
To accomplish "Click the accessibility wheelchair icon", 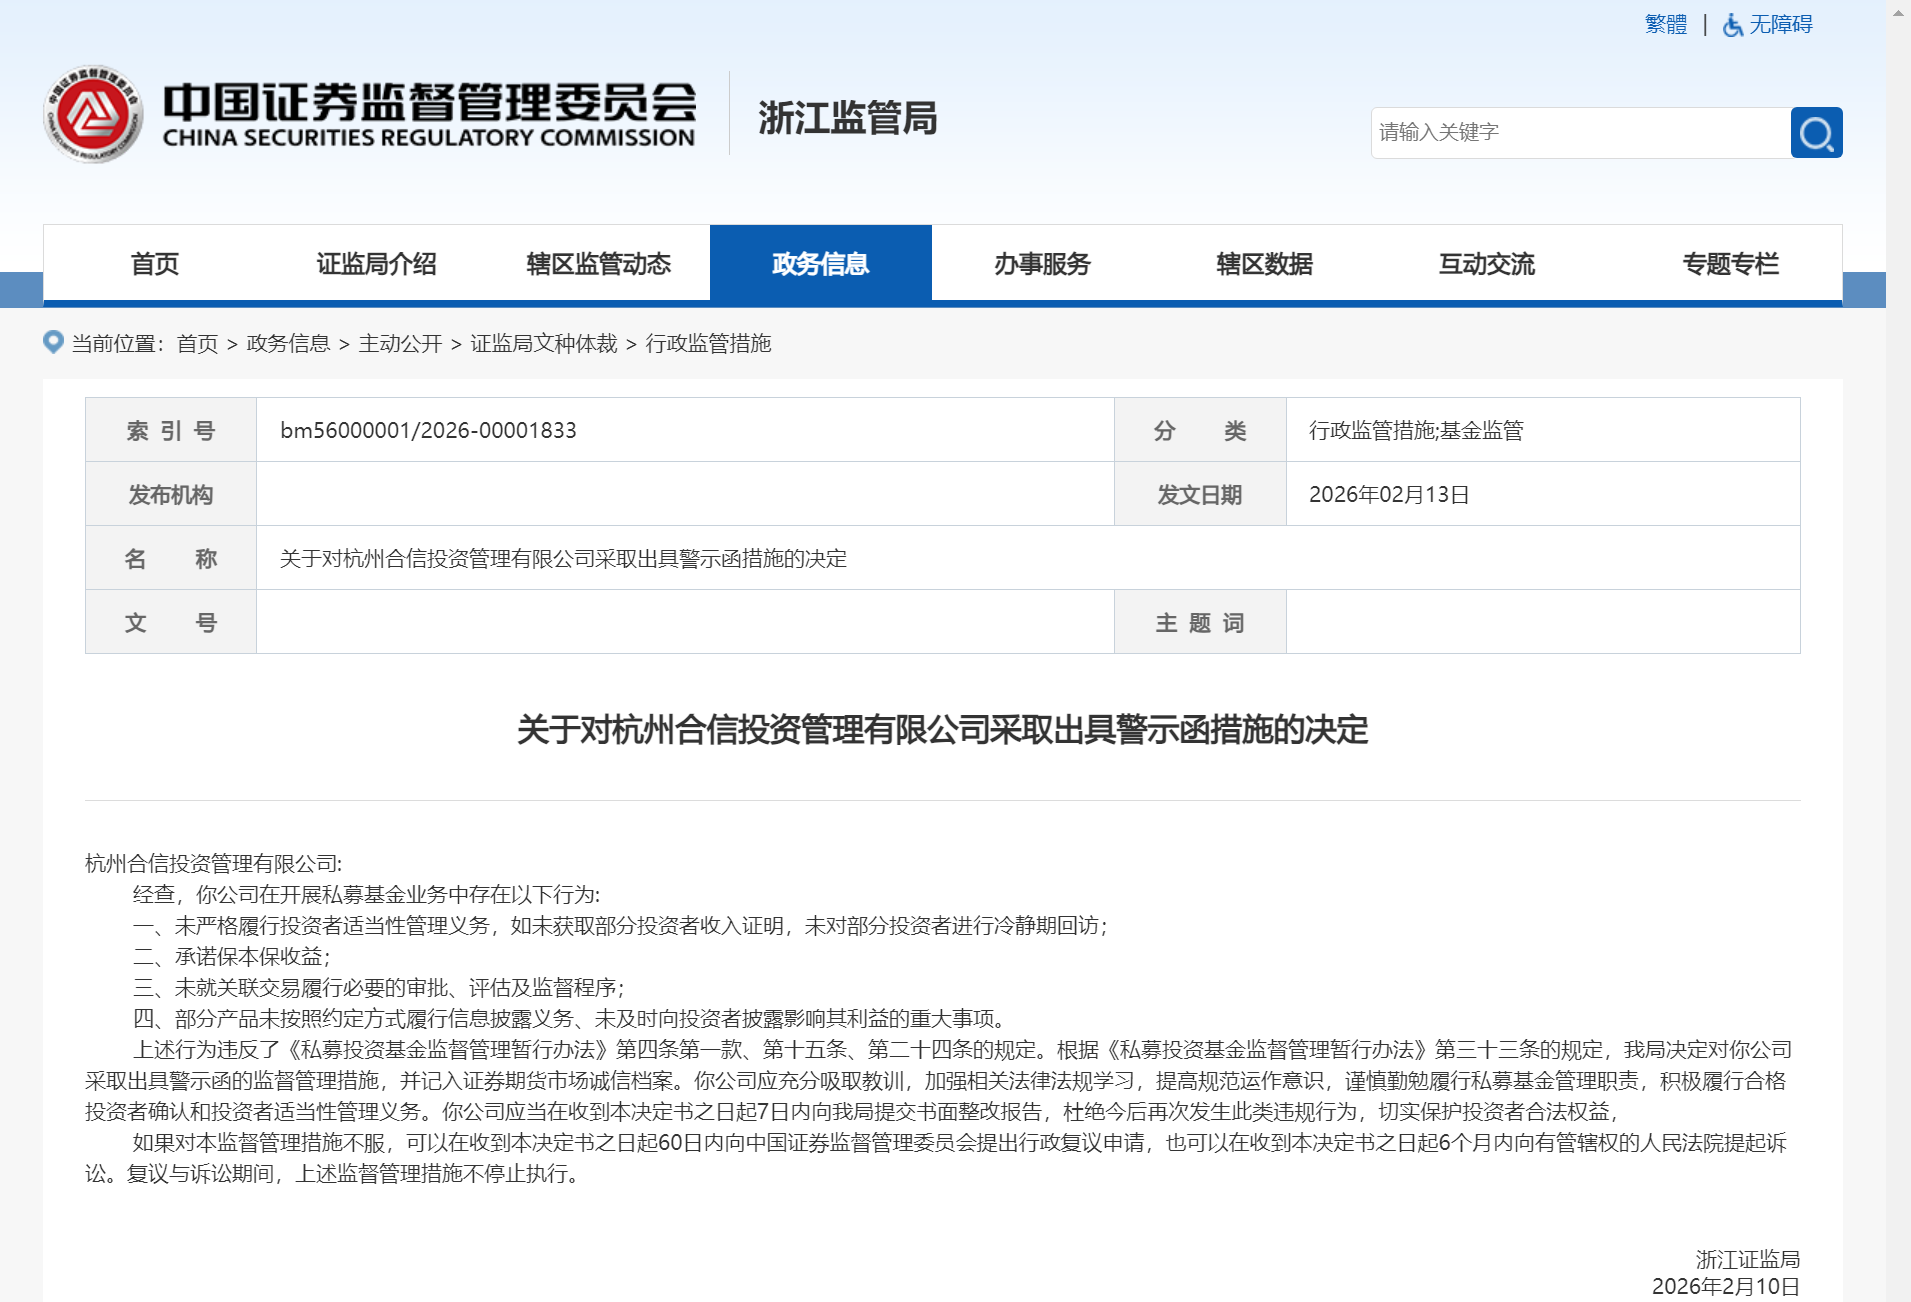I will (x=1733, y=25).
